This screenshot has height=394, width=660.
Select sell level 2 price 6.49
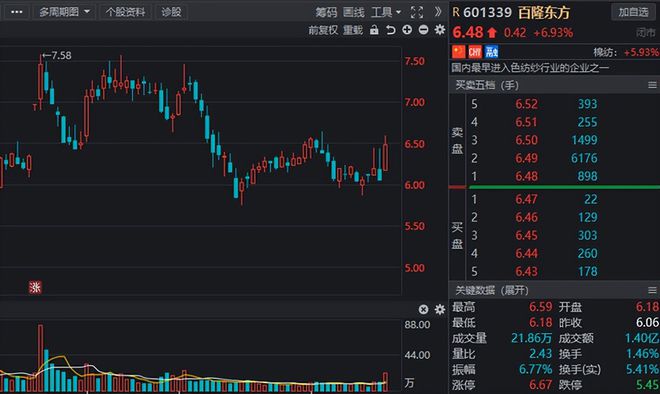pyautogui.click(x=526, y=158)
